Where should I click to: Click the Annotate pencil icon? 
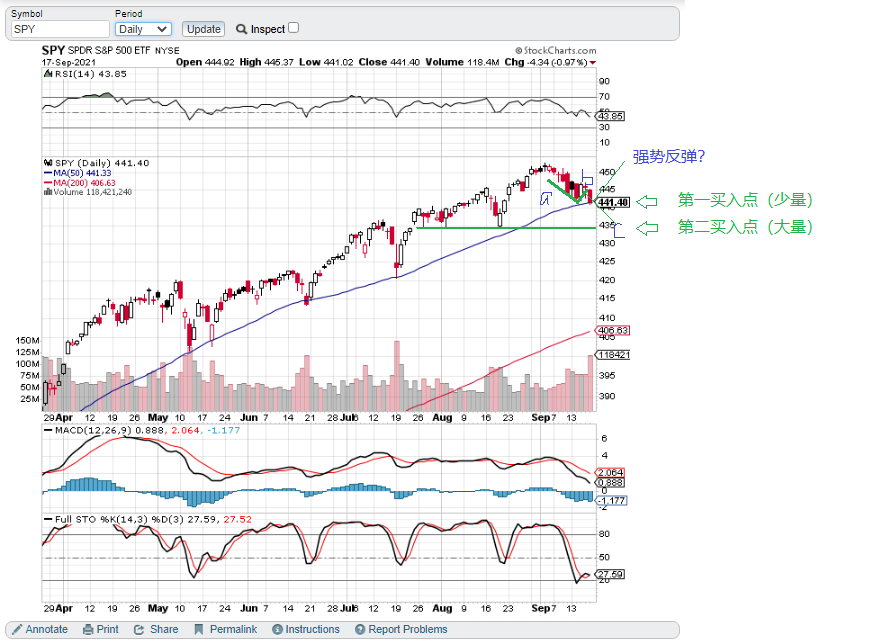click(x=17, y=629)
